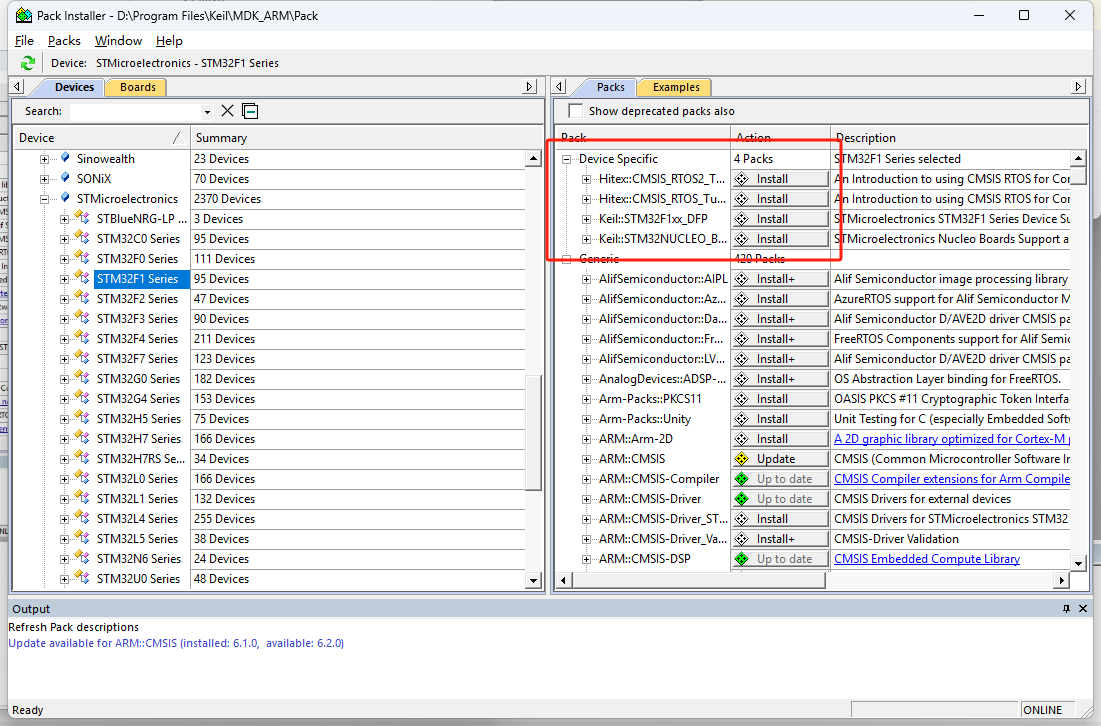Click the STM32H7 Series chip icon
This screenshot has height=726, width=1101.
tap(82, 438)
